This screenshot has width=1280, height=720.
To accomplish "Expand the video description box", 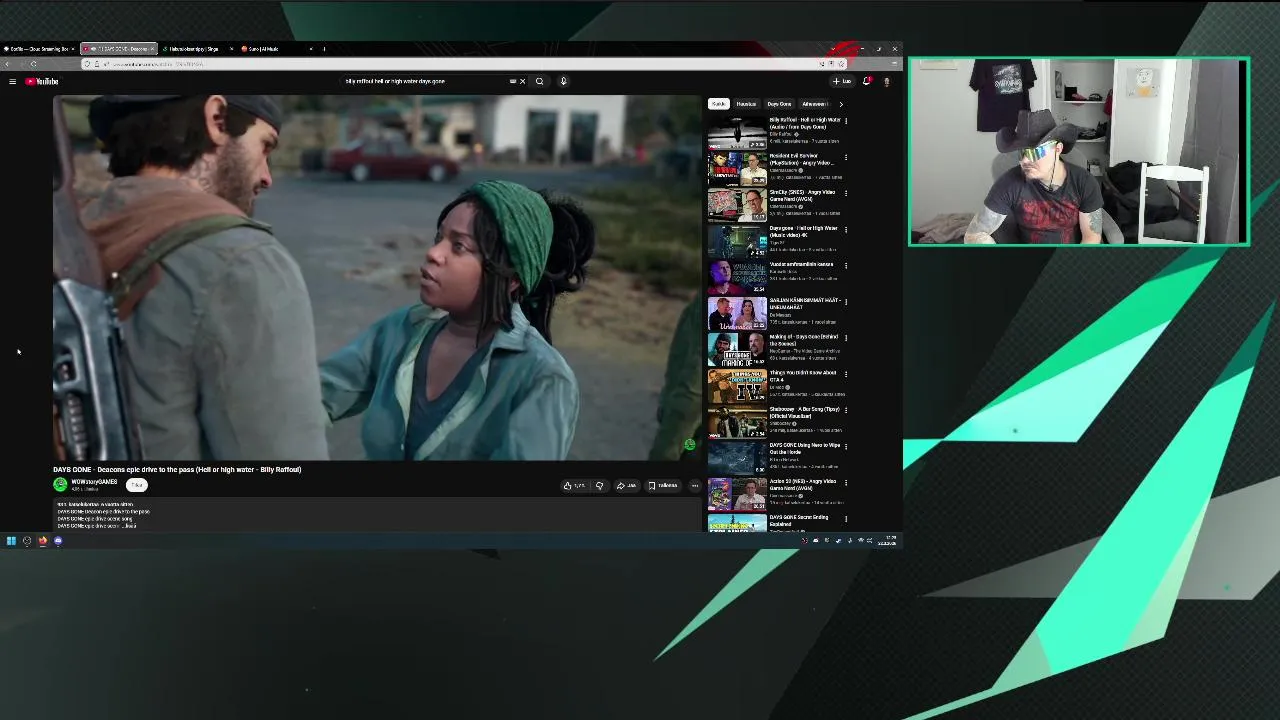I will click(x=378, y=514).
